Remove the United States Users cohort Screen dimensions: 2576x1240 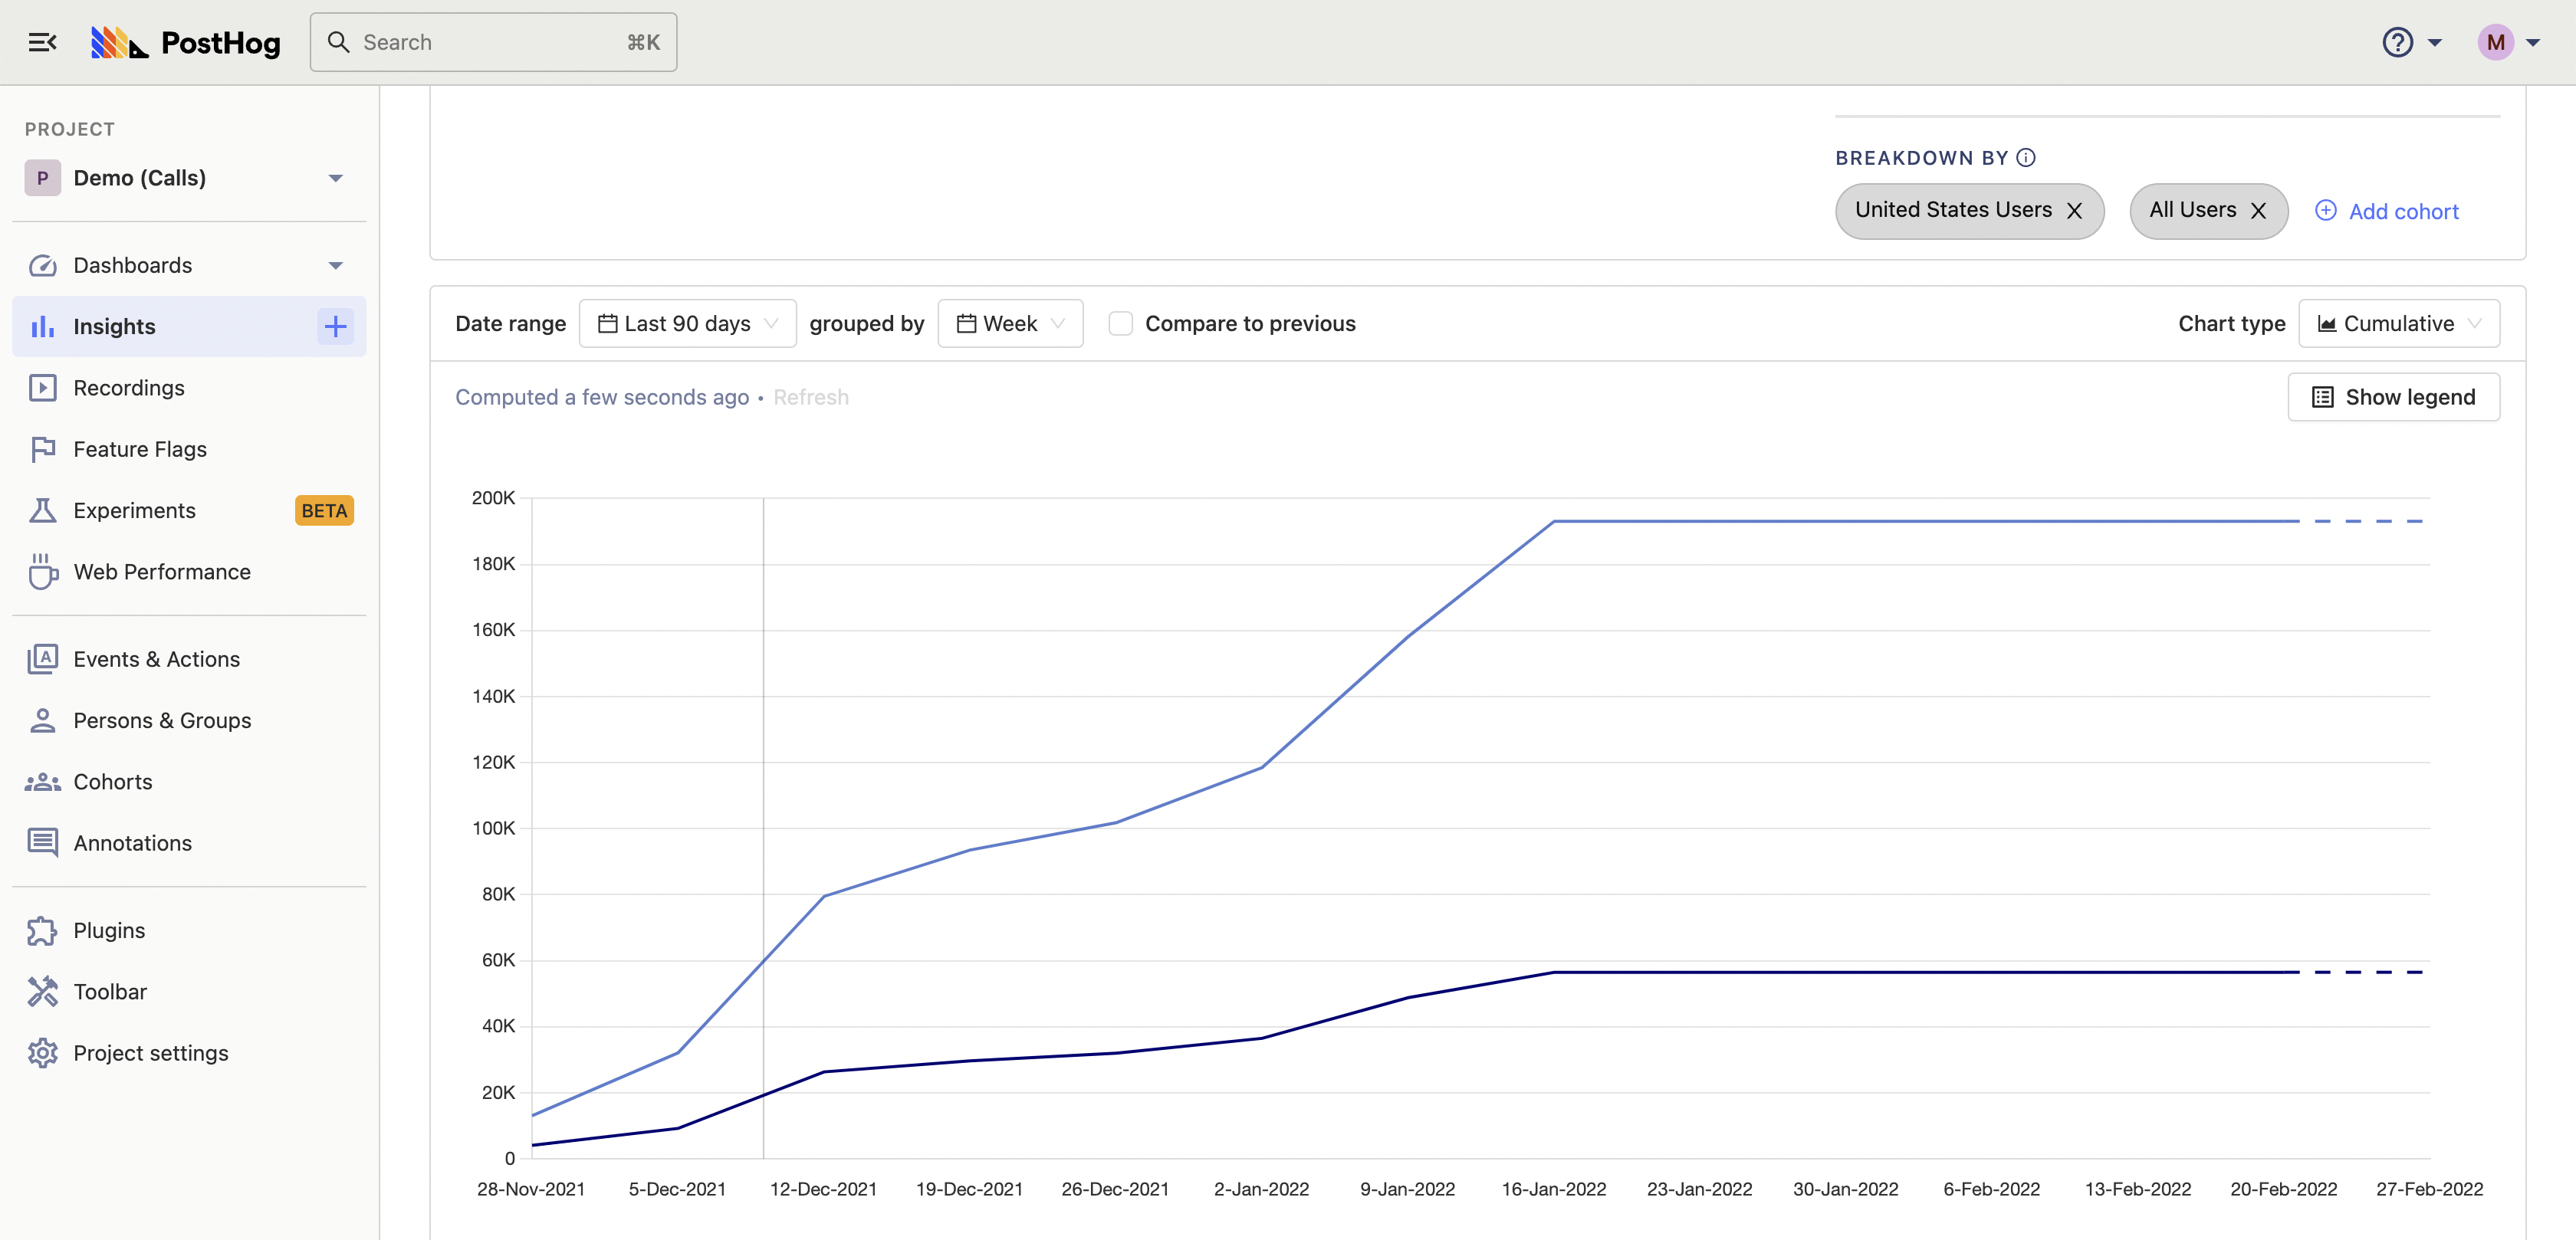2075,211
